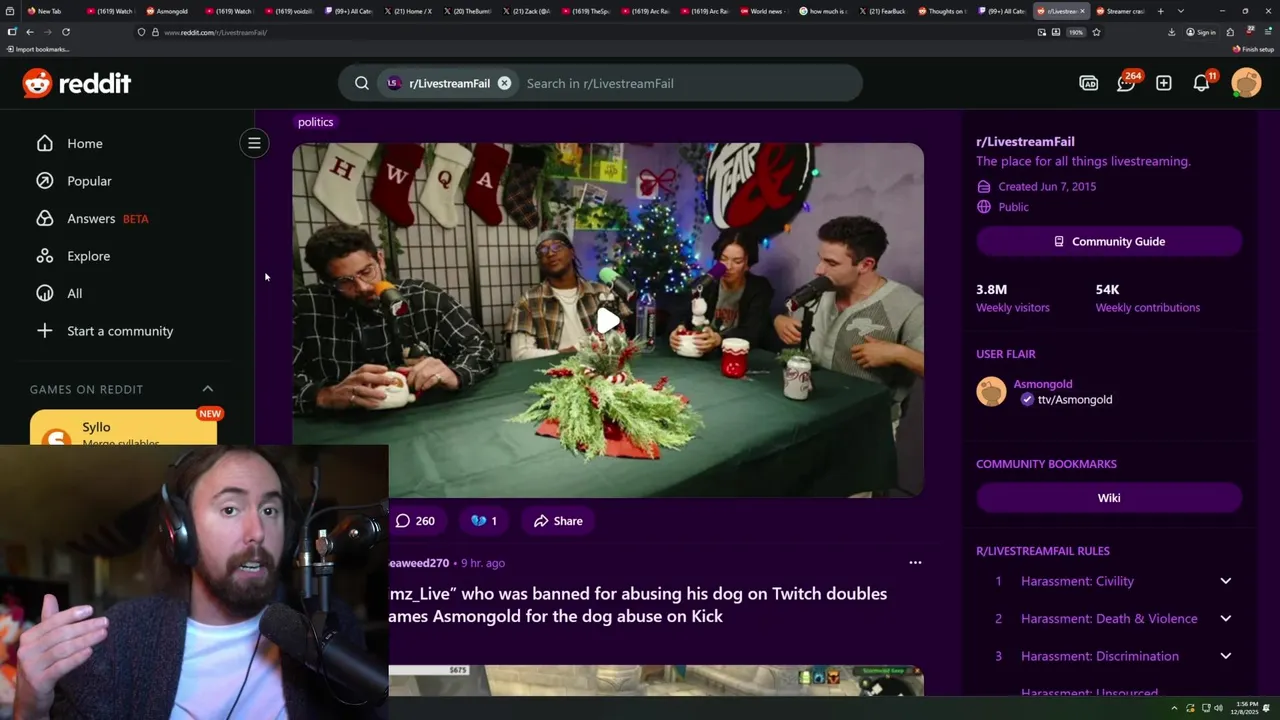Switch to the World news browser tab
1280x720 pixels.
click(x=763, y=11)
